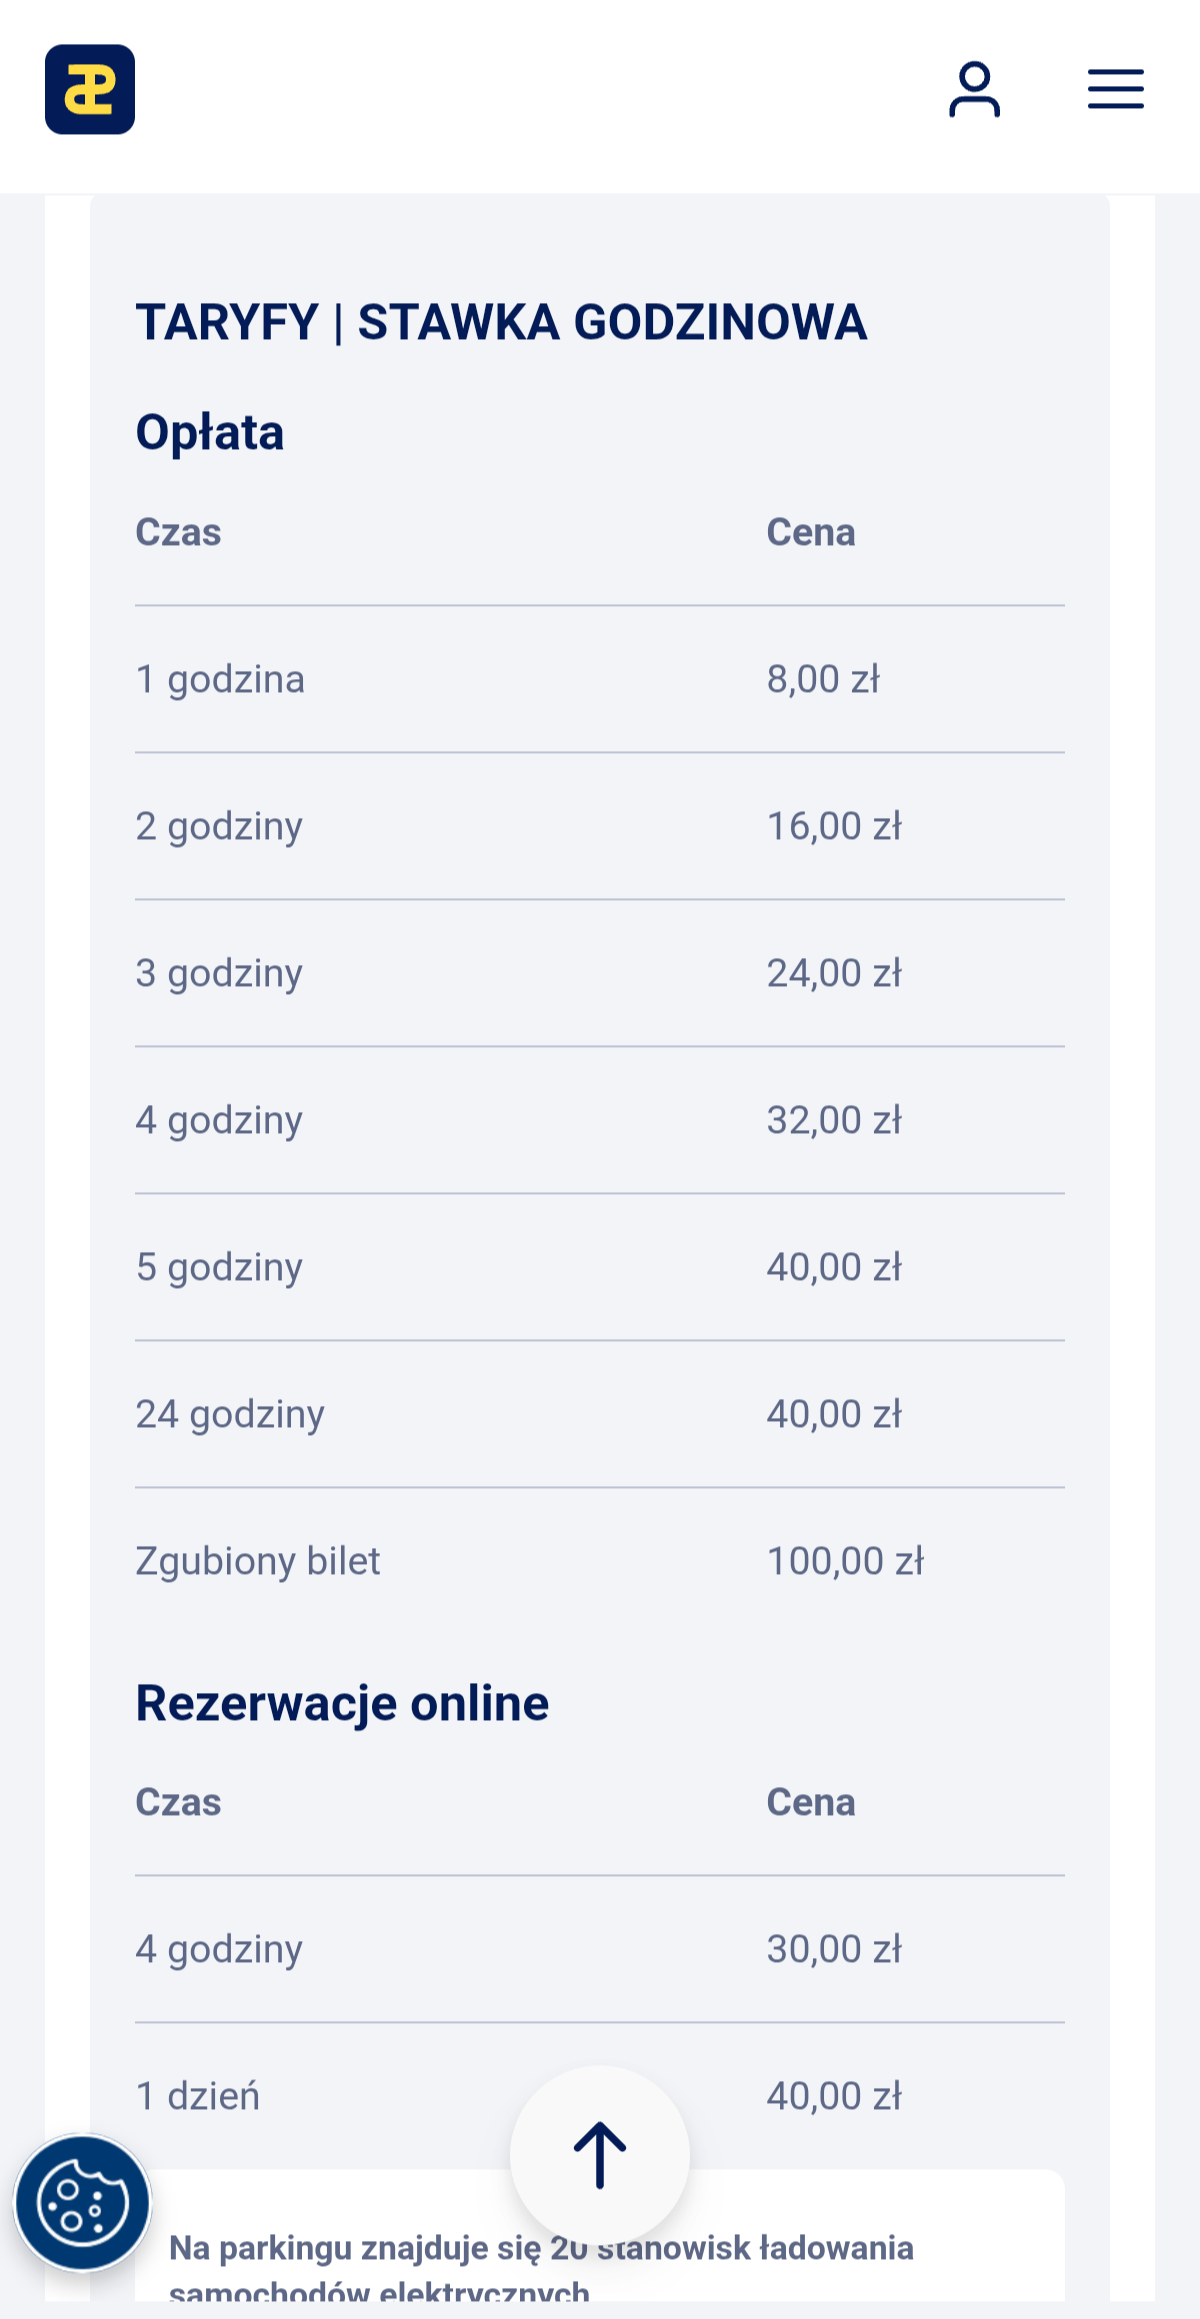Click the "24 godziny" tariff row
Viewport: 1200px width, 2319px height.
click(230, 1414)
